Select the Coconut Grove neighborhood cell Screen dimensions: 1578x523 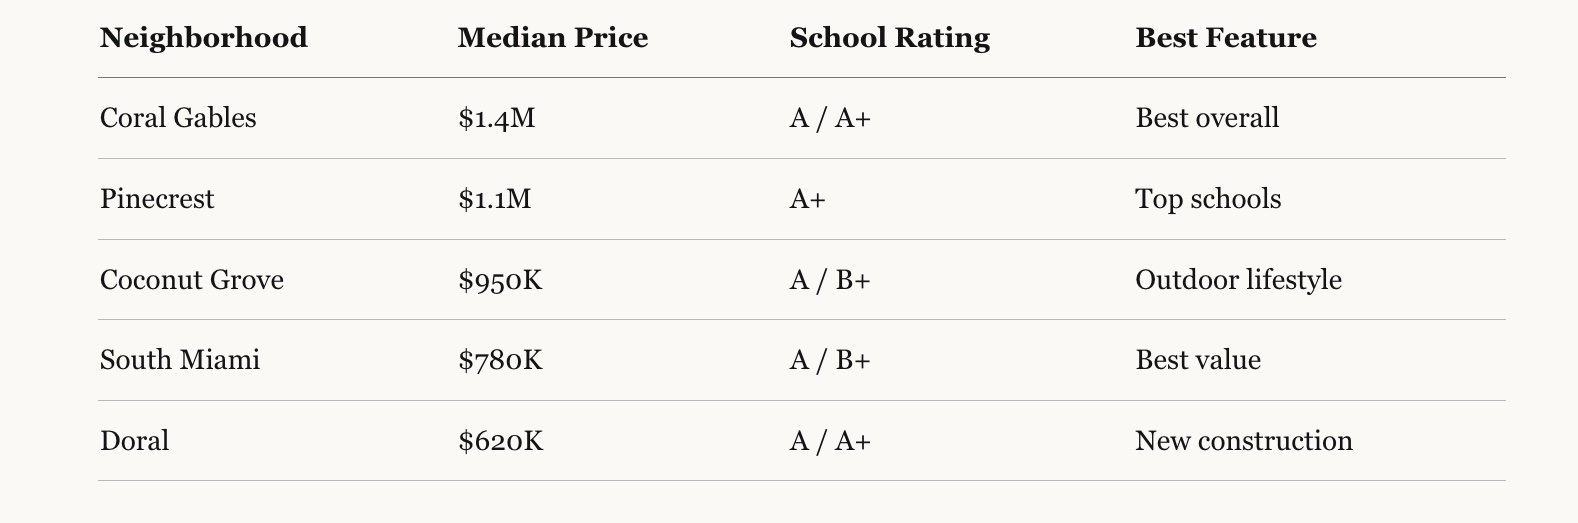pyautogui.click(x=192, y=280)
